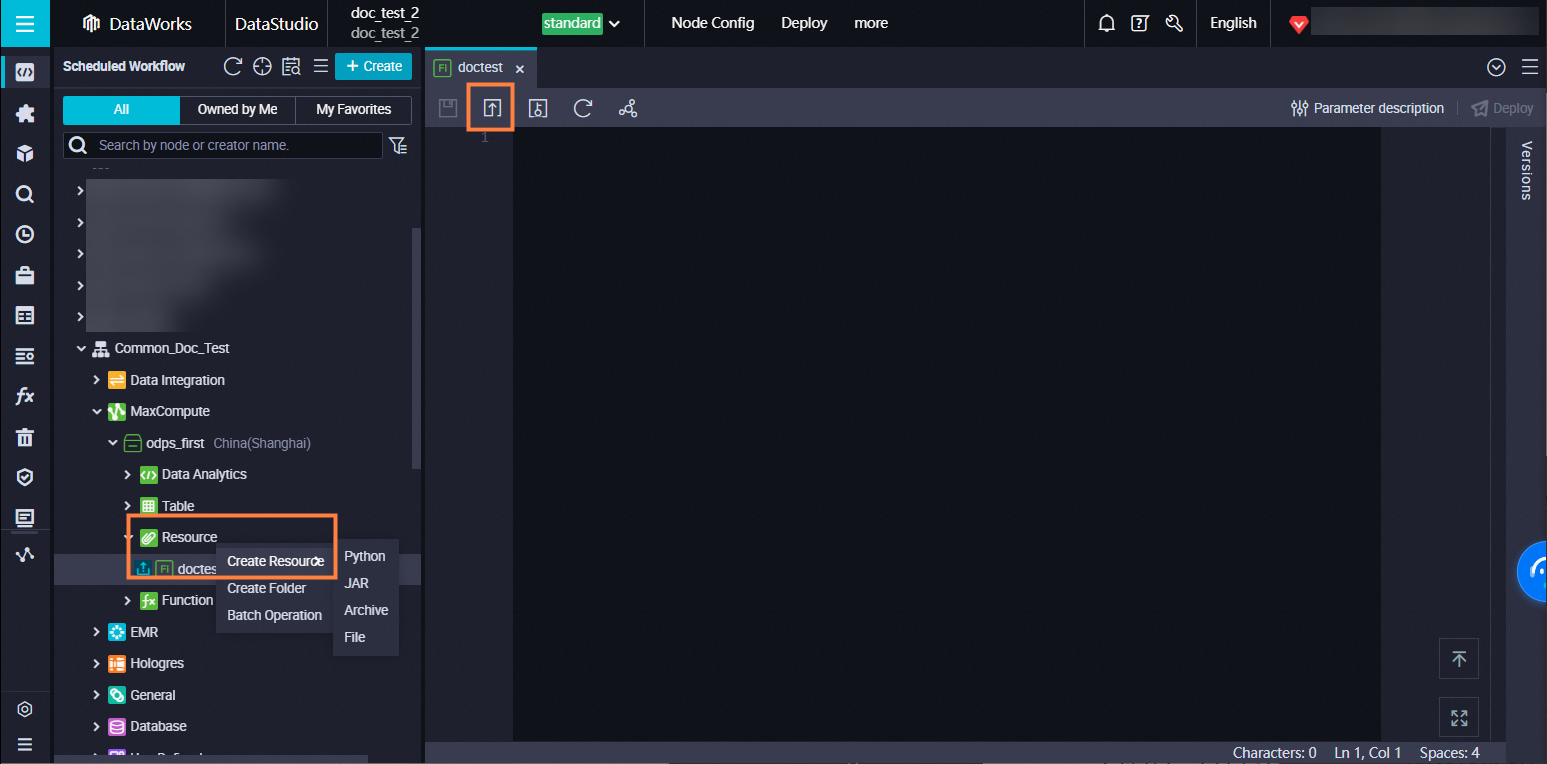Switch to the My Favorites tab
This screenshot has height=764, width=1547.
[x=353, y=109]
